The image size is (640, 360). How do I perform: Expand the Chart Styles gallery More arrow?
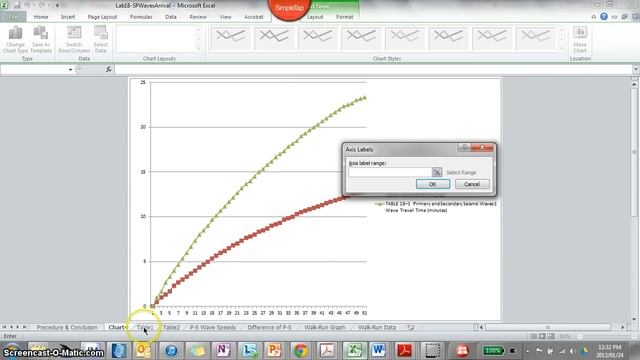562,48
